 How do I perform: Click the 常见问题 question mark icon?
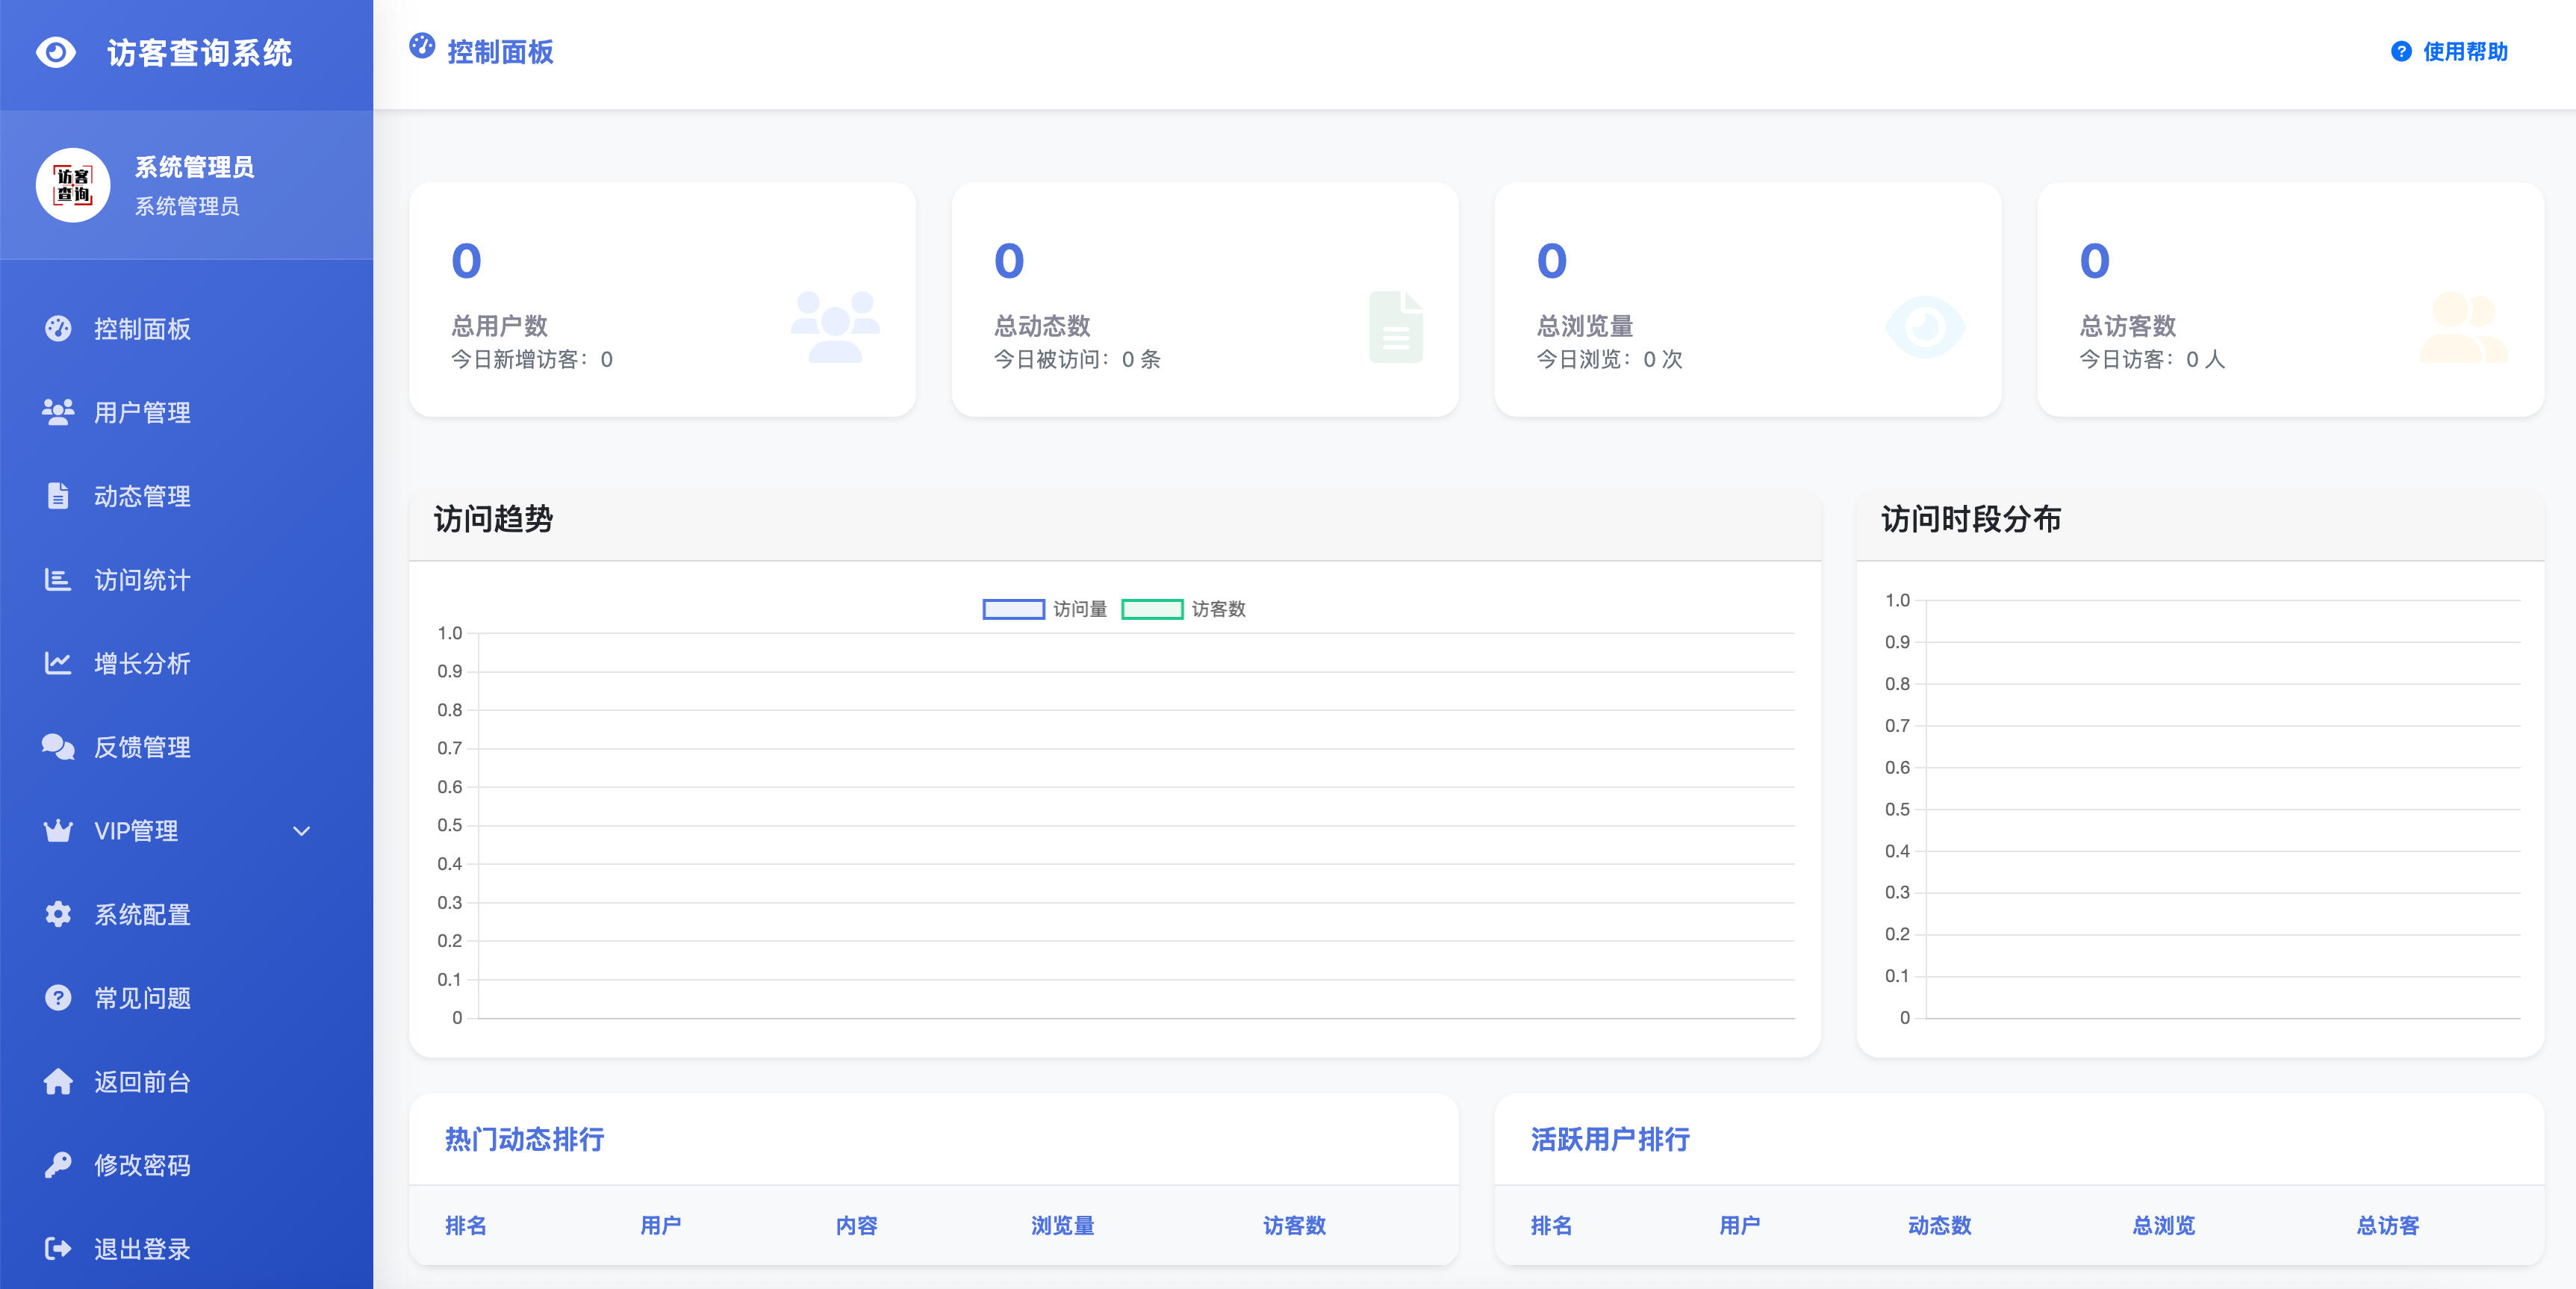(58, 998)
